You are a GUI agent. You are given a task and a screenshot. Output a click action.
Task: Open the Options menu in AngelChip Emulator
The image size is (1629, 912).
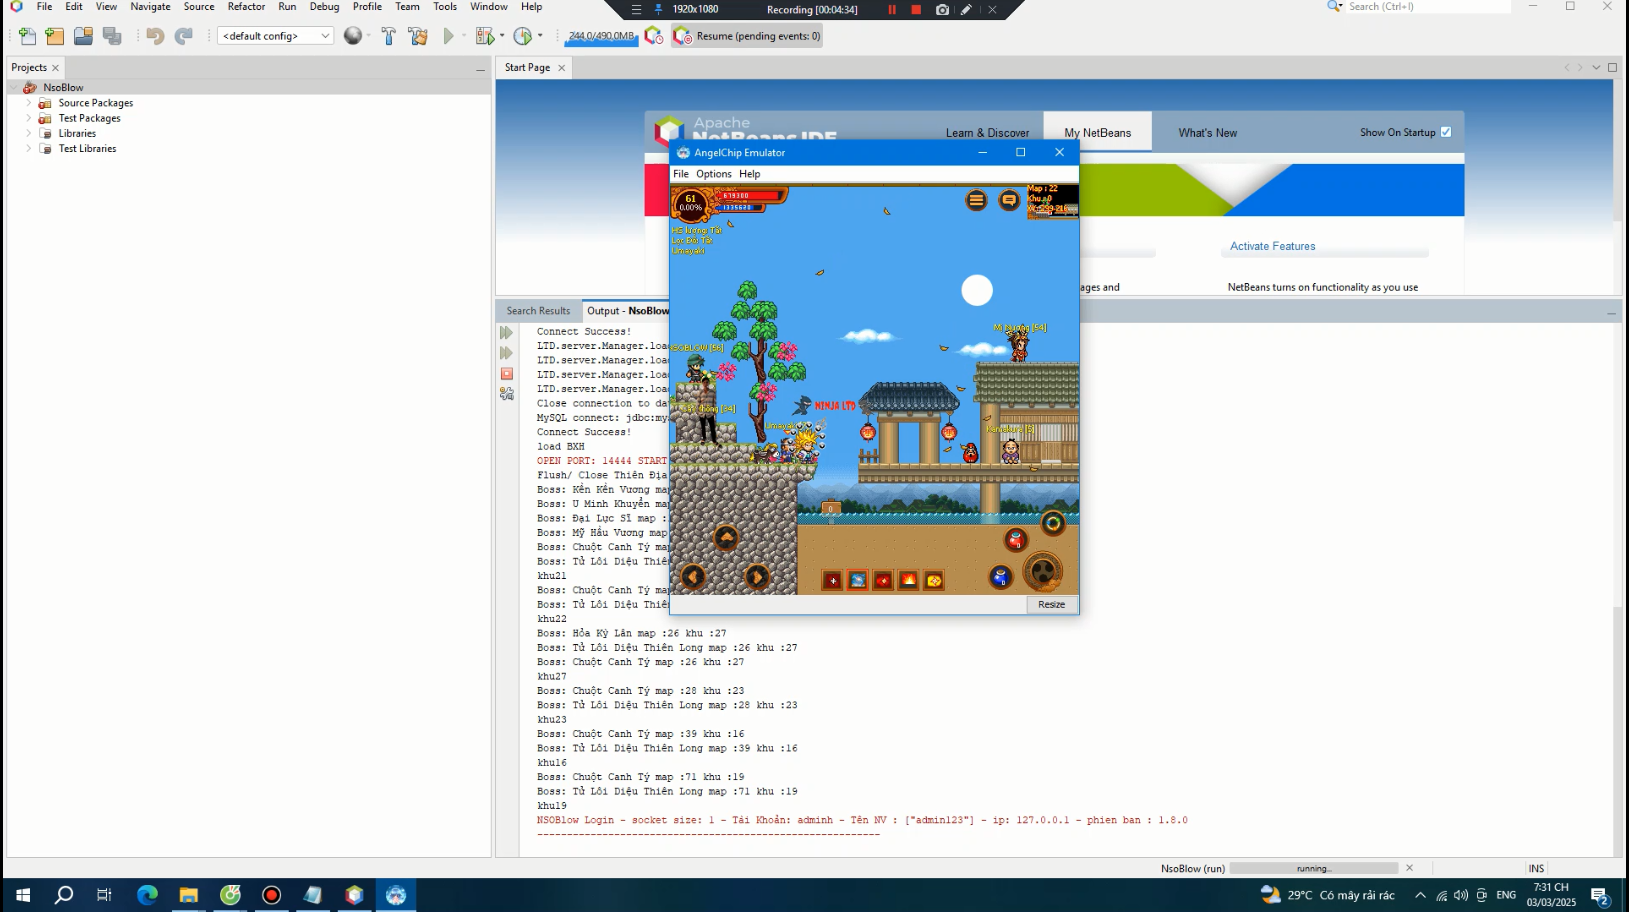click(x=714, y=174)
